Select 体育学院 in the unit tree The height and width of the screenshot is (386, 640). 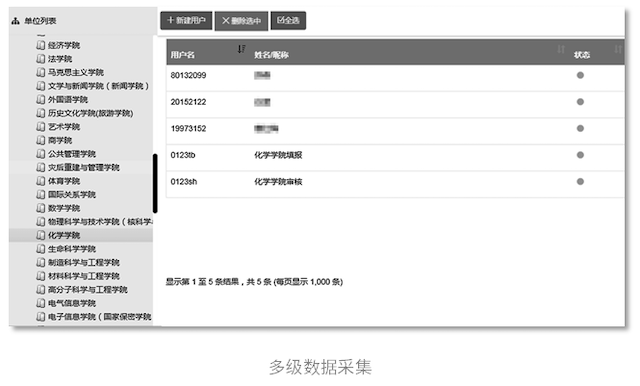tap(64, 181)
